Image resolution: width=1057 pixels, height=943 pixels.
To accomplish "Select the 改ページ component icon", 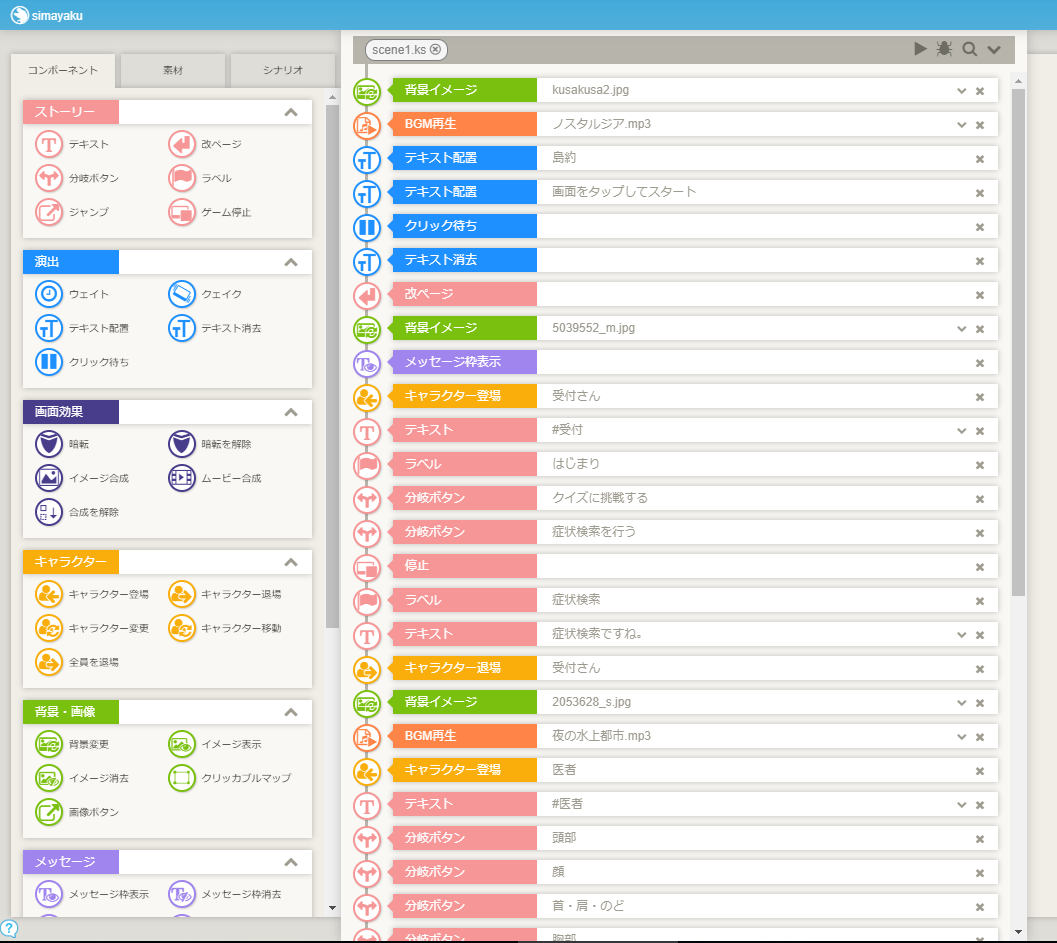I will click(x=181, y=144).
